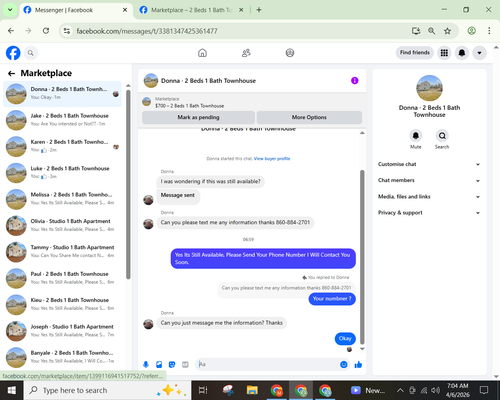Open the account dropdown arrow in the Facebook header
The width and height of the screenshot is (500, 400).
pos(479,53)
